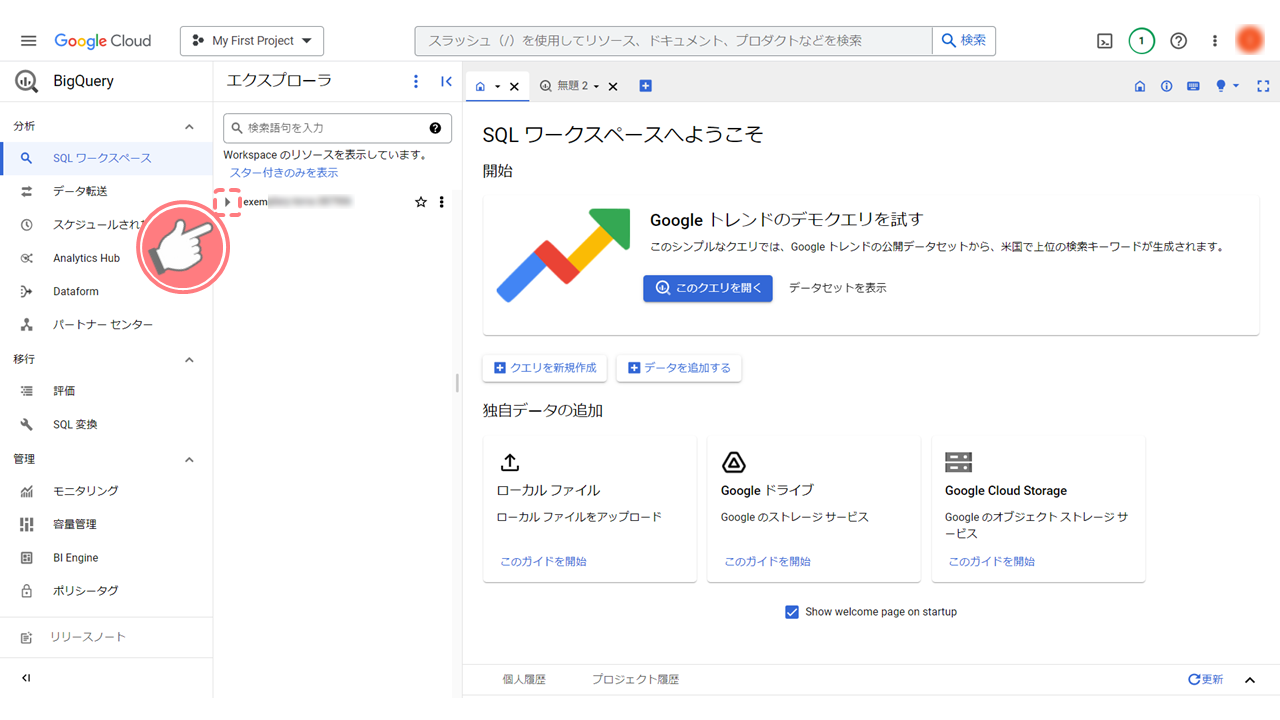Viewport: 1280px width, 720px height.
Task: Click the explorer search help icon
Action: tap(436, 128)
